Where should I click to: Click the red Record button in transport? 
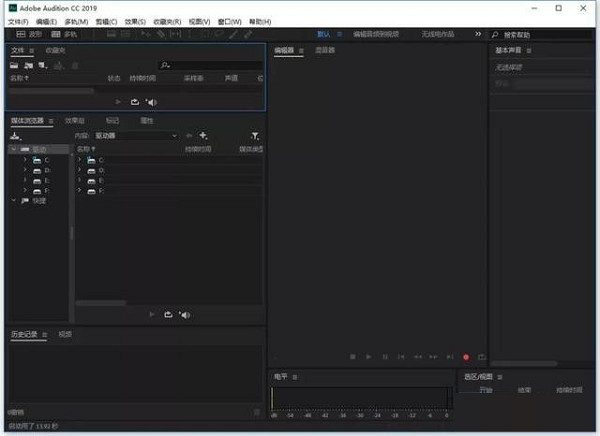466,357
